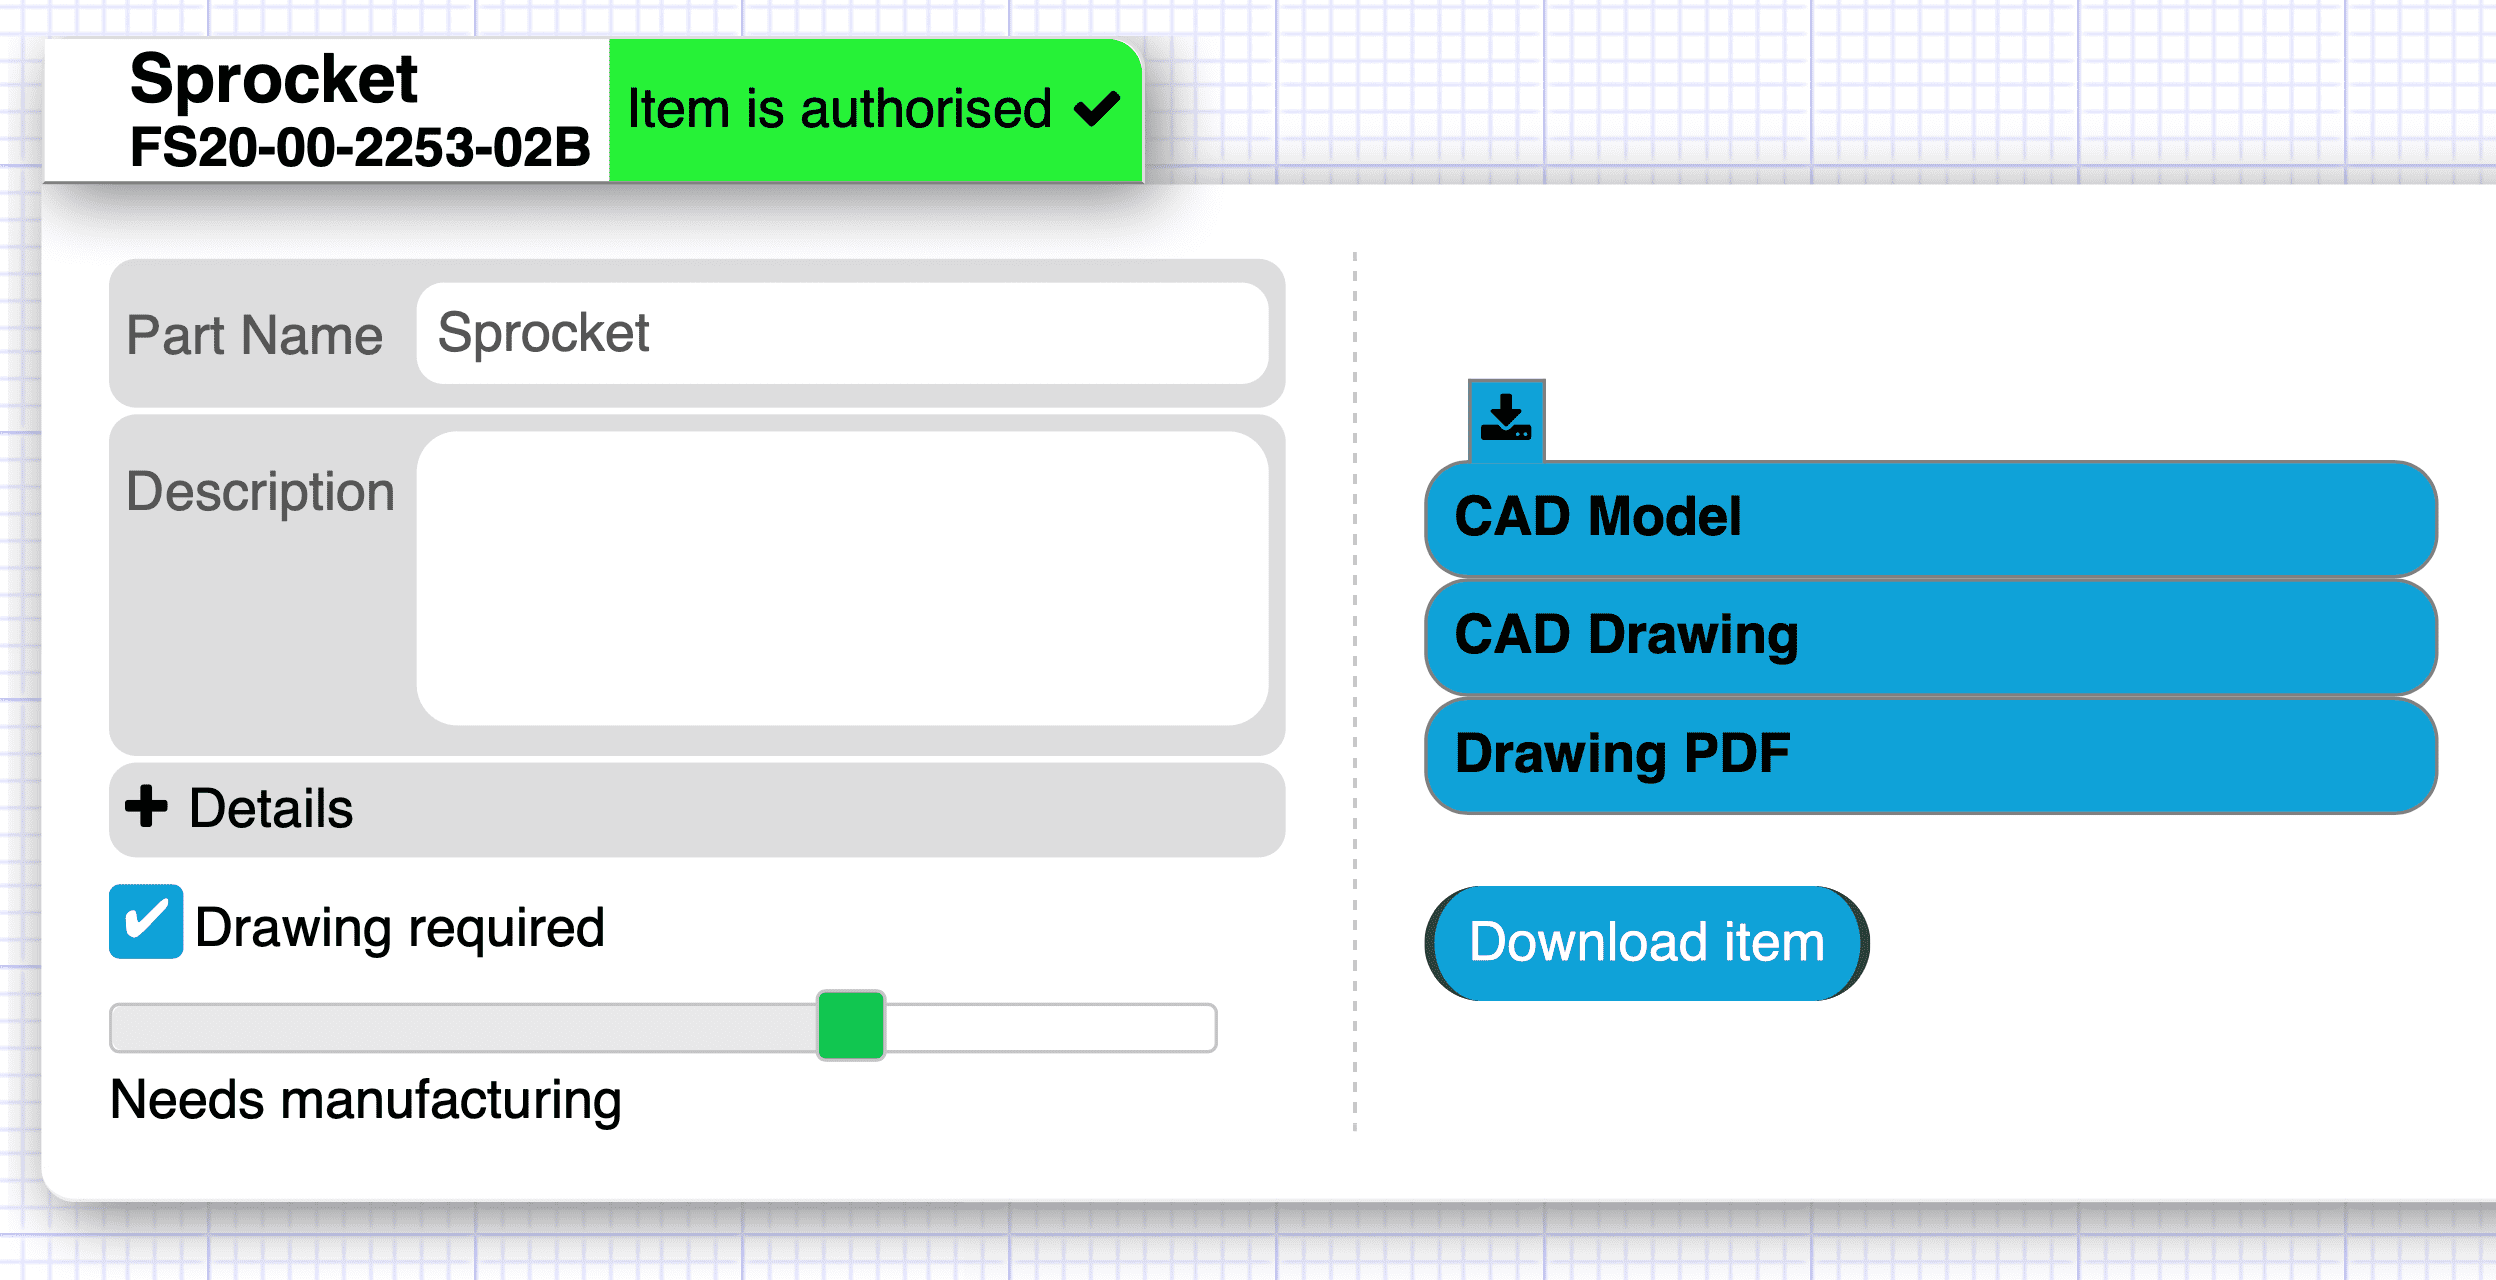Click the green manufacturing status slider handle

pos(851,1026)
